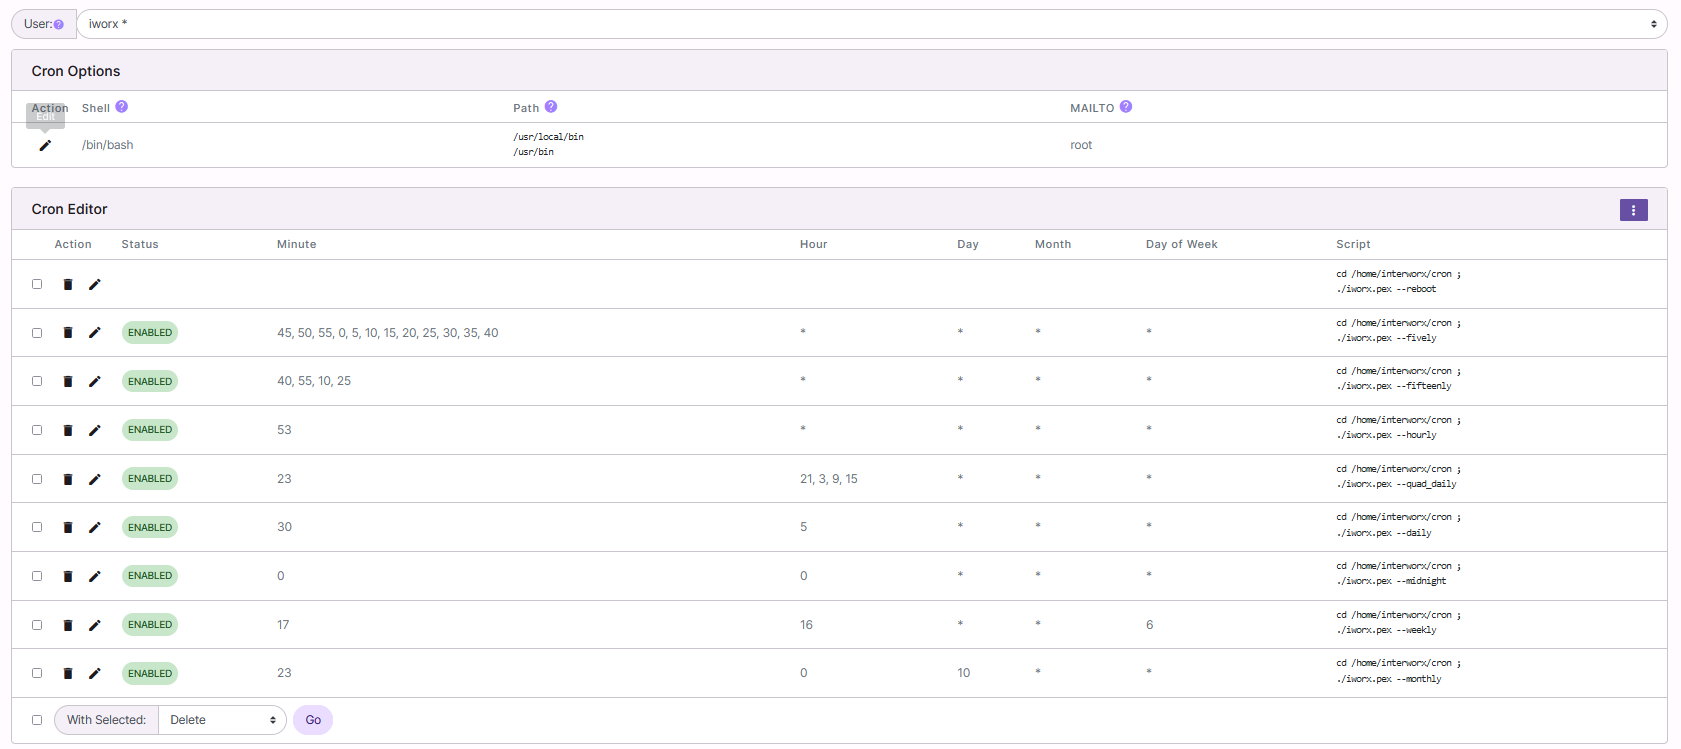
Task: Open the MAILTO help tooltip icon
Action: [1125, 107]
